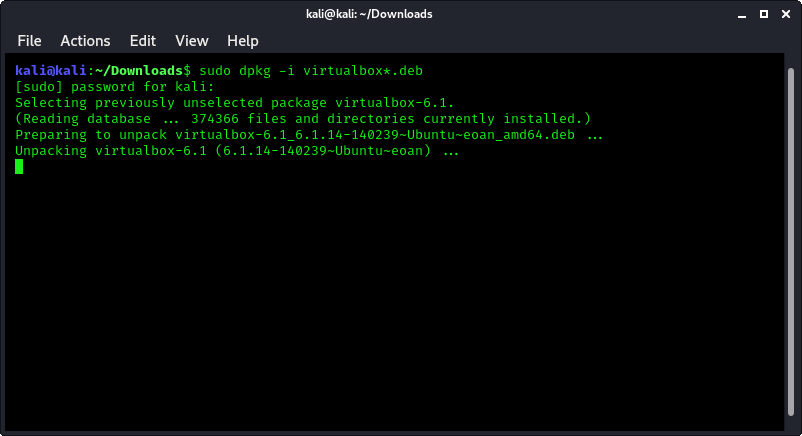Minimize the terminal window
802x436 pixels.
(x=742, y=14)
